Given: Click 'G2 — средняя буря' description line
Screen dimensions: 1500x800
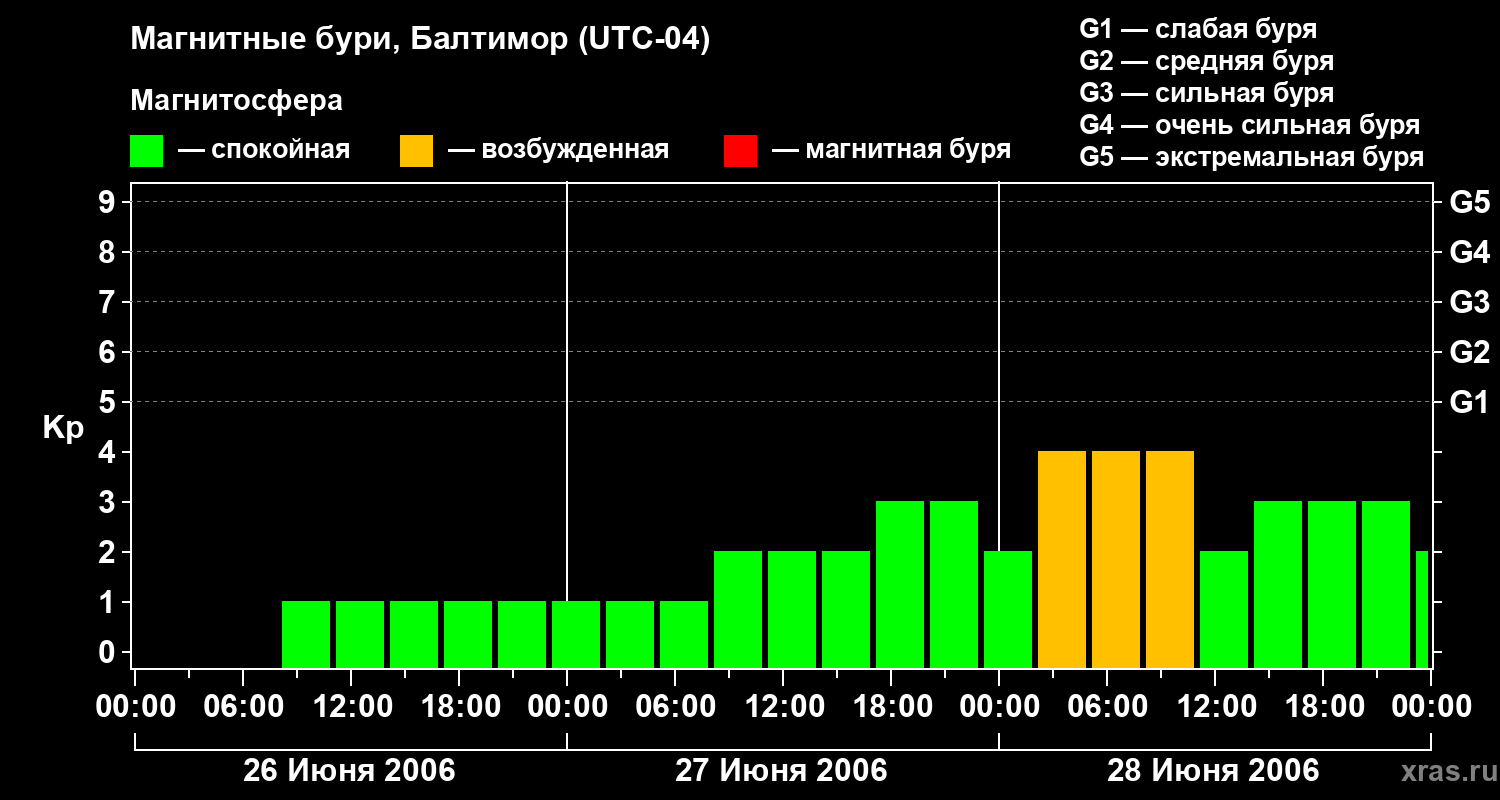Looking at the screenshot, I should coord(1206,61).
